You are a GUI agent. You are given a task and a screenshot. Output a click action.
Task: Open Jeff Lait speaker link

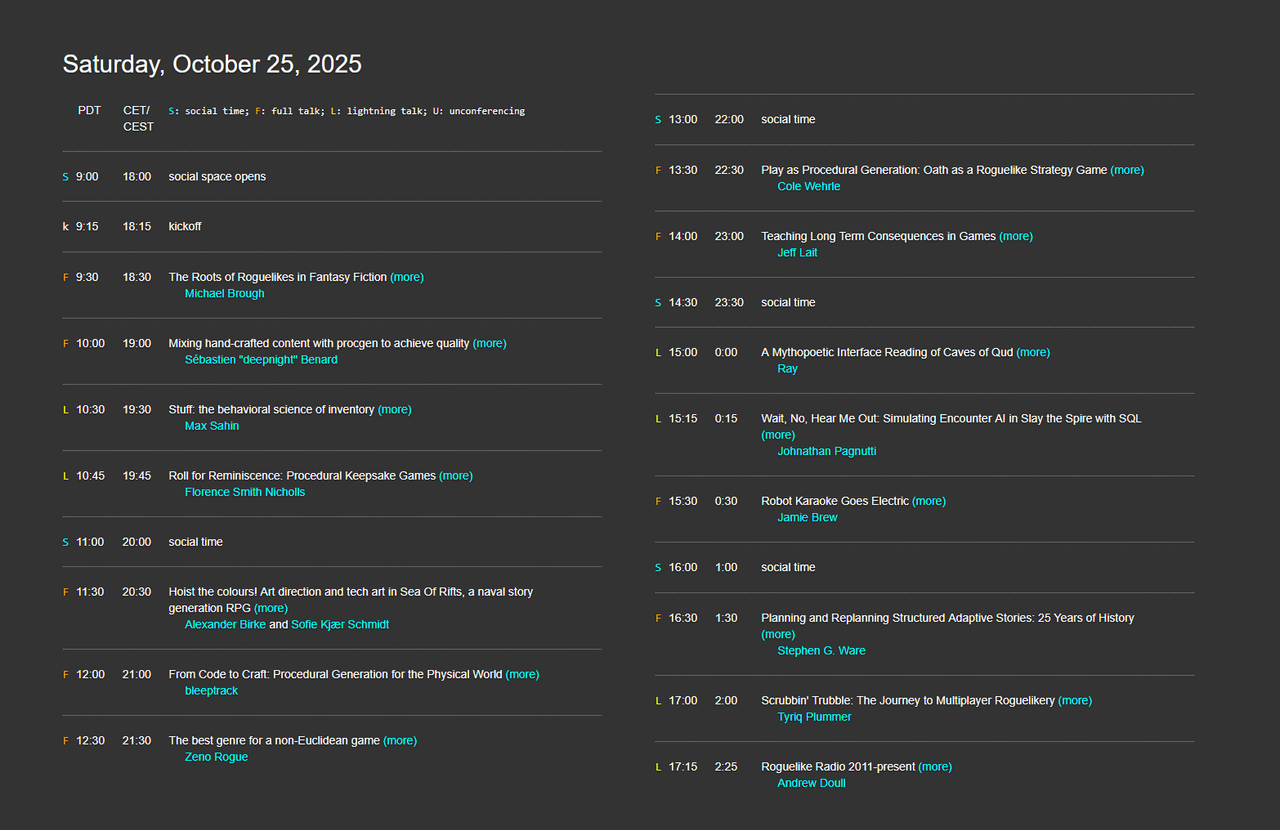click(x=797, y=253)
